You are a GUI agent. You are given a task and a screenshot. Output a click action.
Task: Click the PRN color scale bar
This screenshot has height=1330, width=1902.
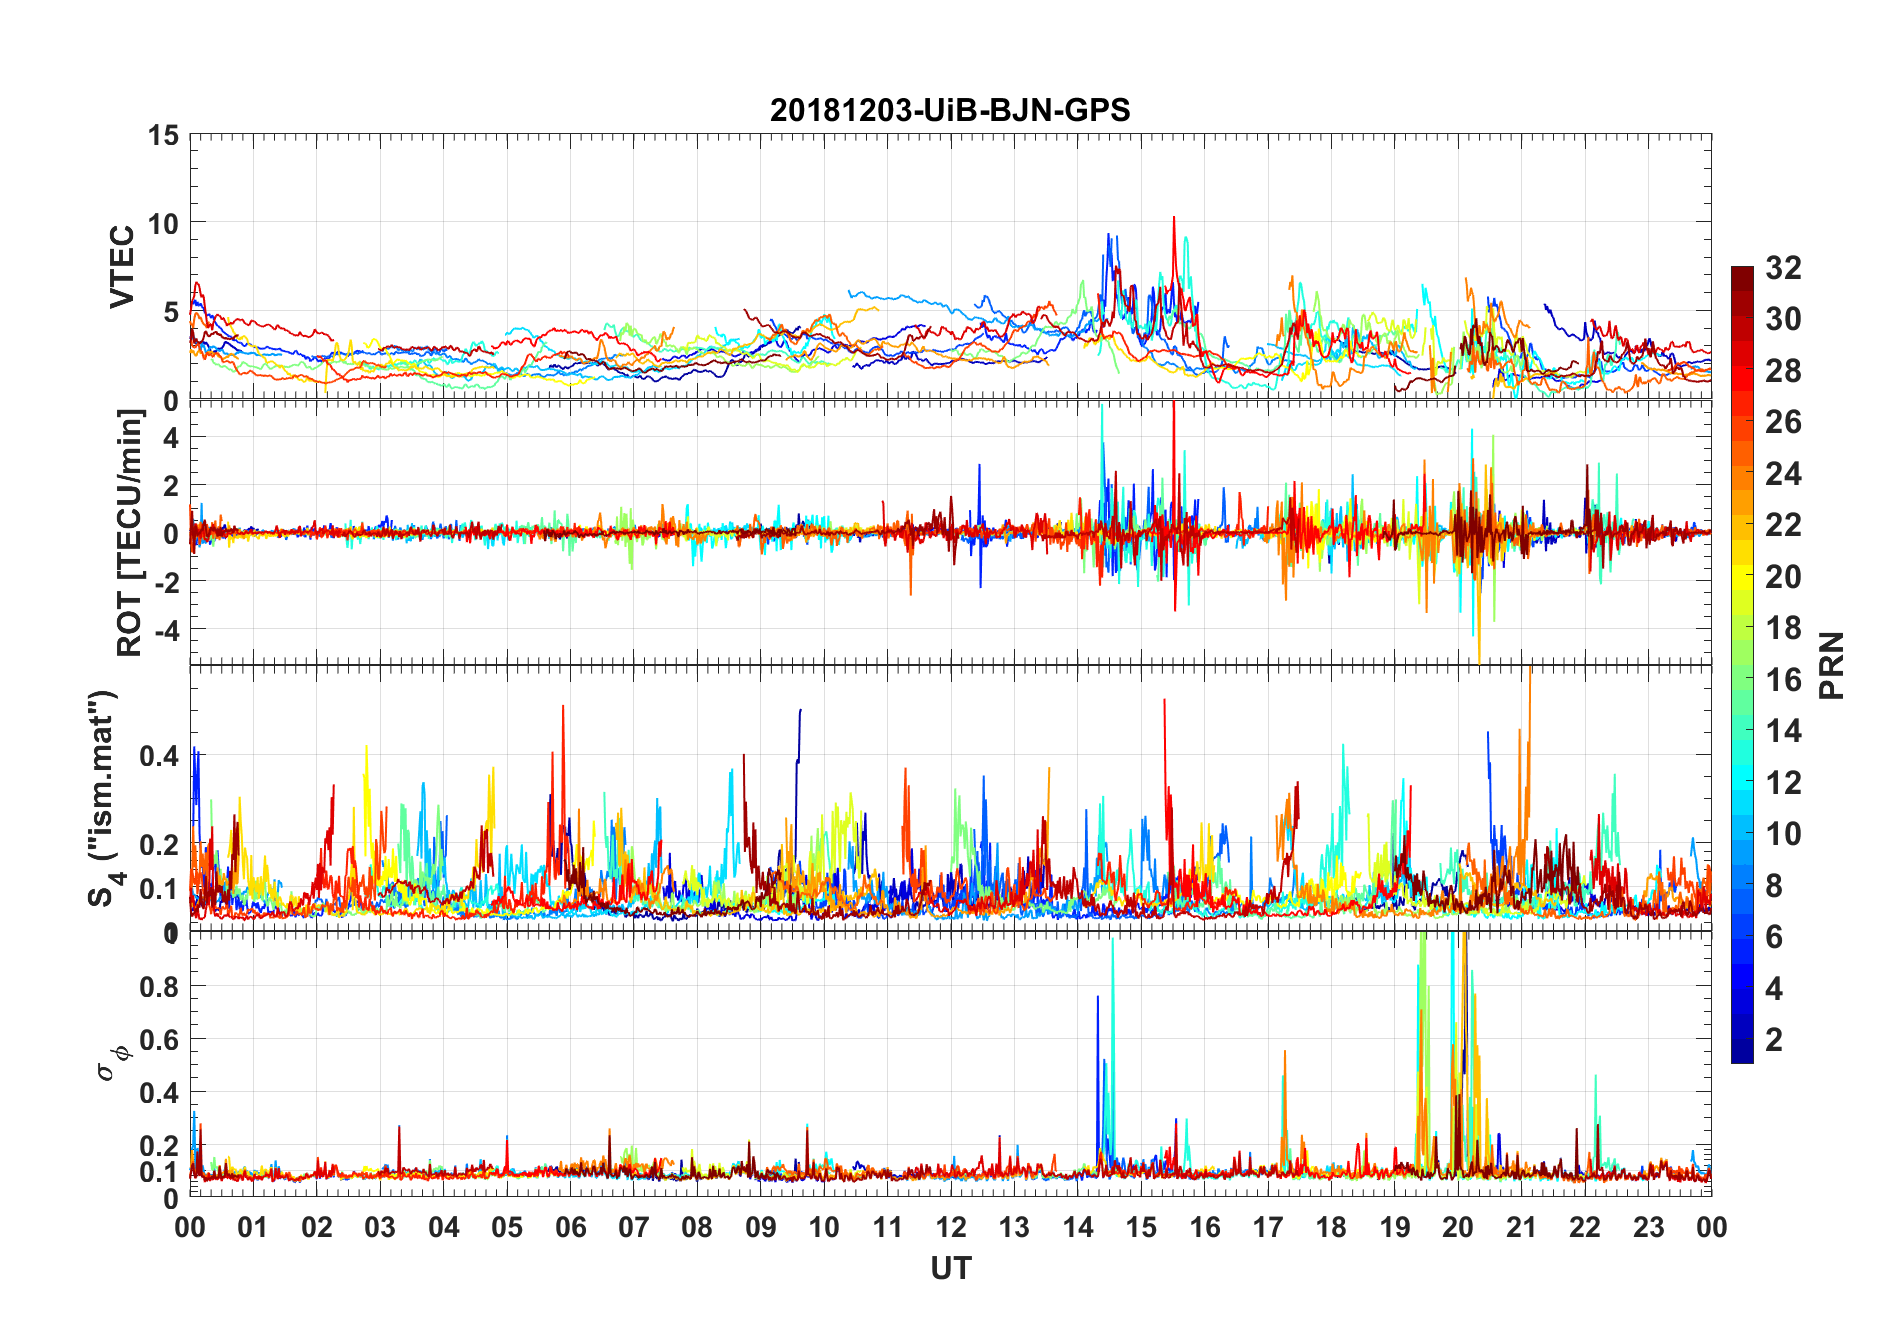coord(1742,665)
